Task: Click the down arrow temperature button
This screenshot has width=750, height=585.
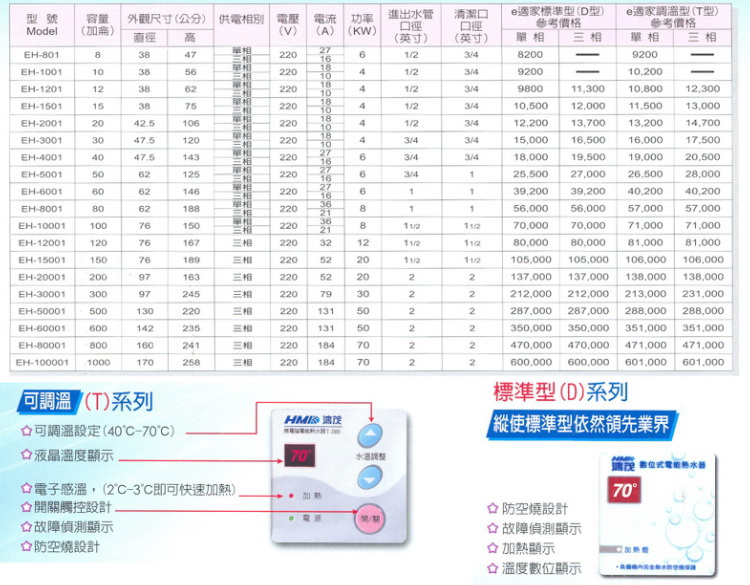Action: pos(370,477)
